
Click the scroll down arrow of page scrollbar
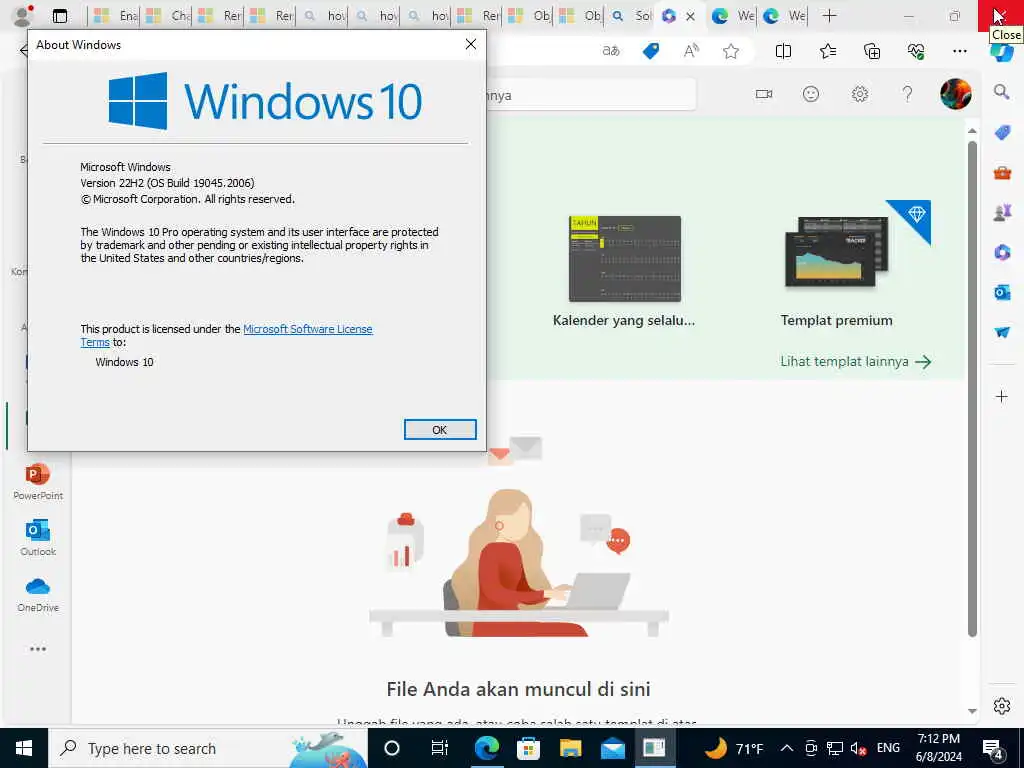coord(972,711)
